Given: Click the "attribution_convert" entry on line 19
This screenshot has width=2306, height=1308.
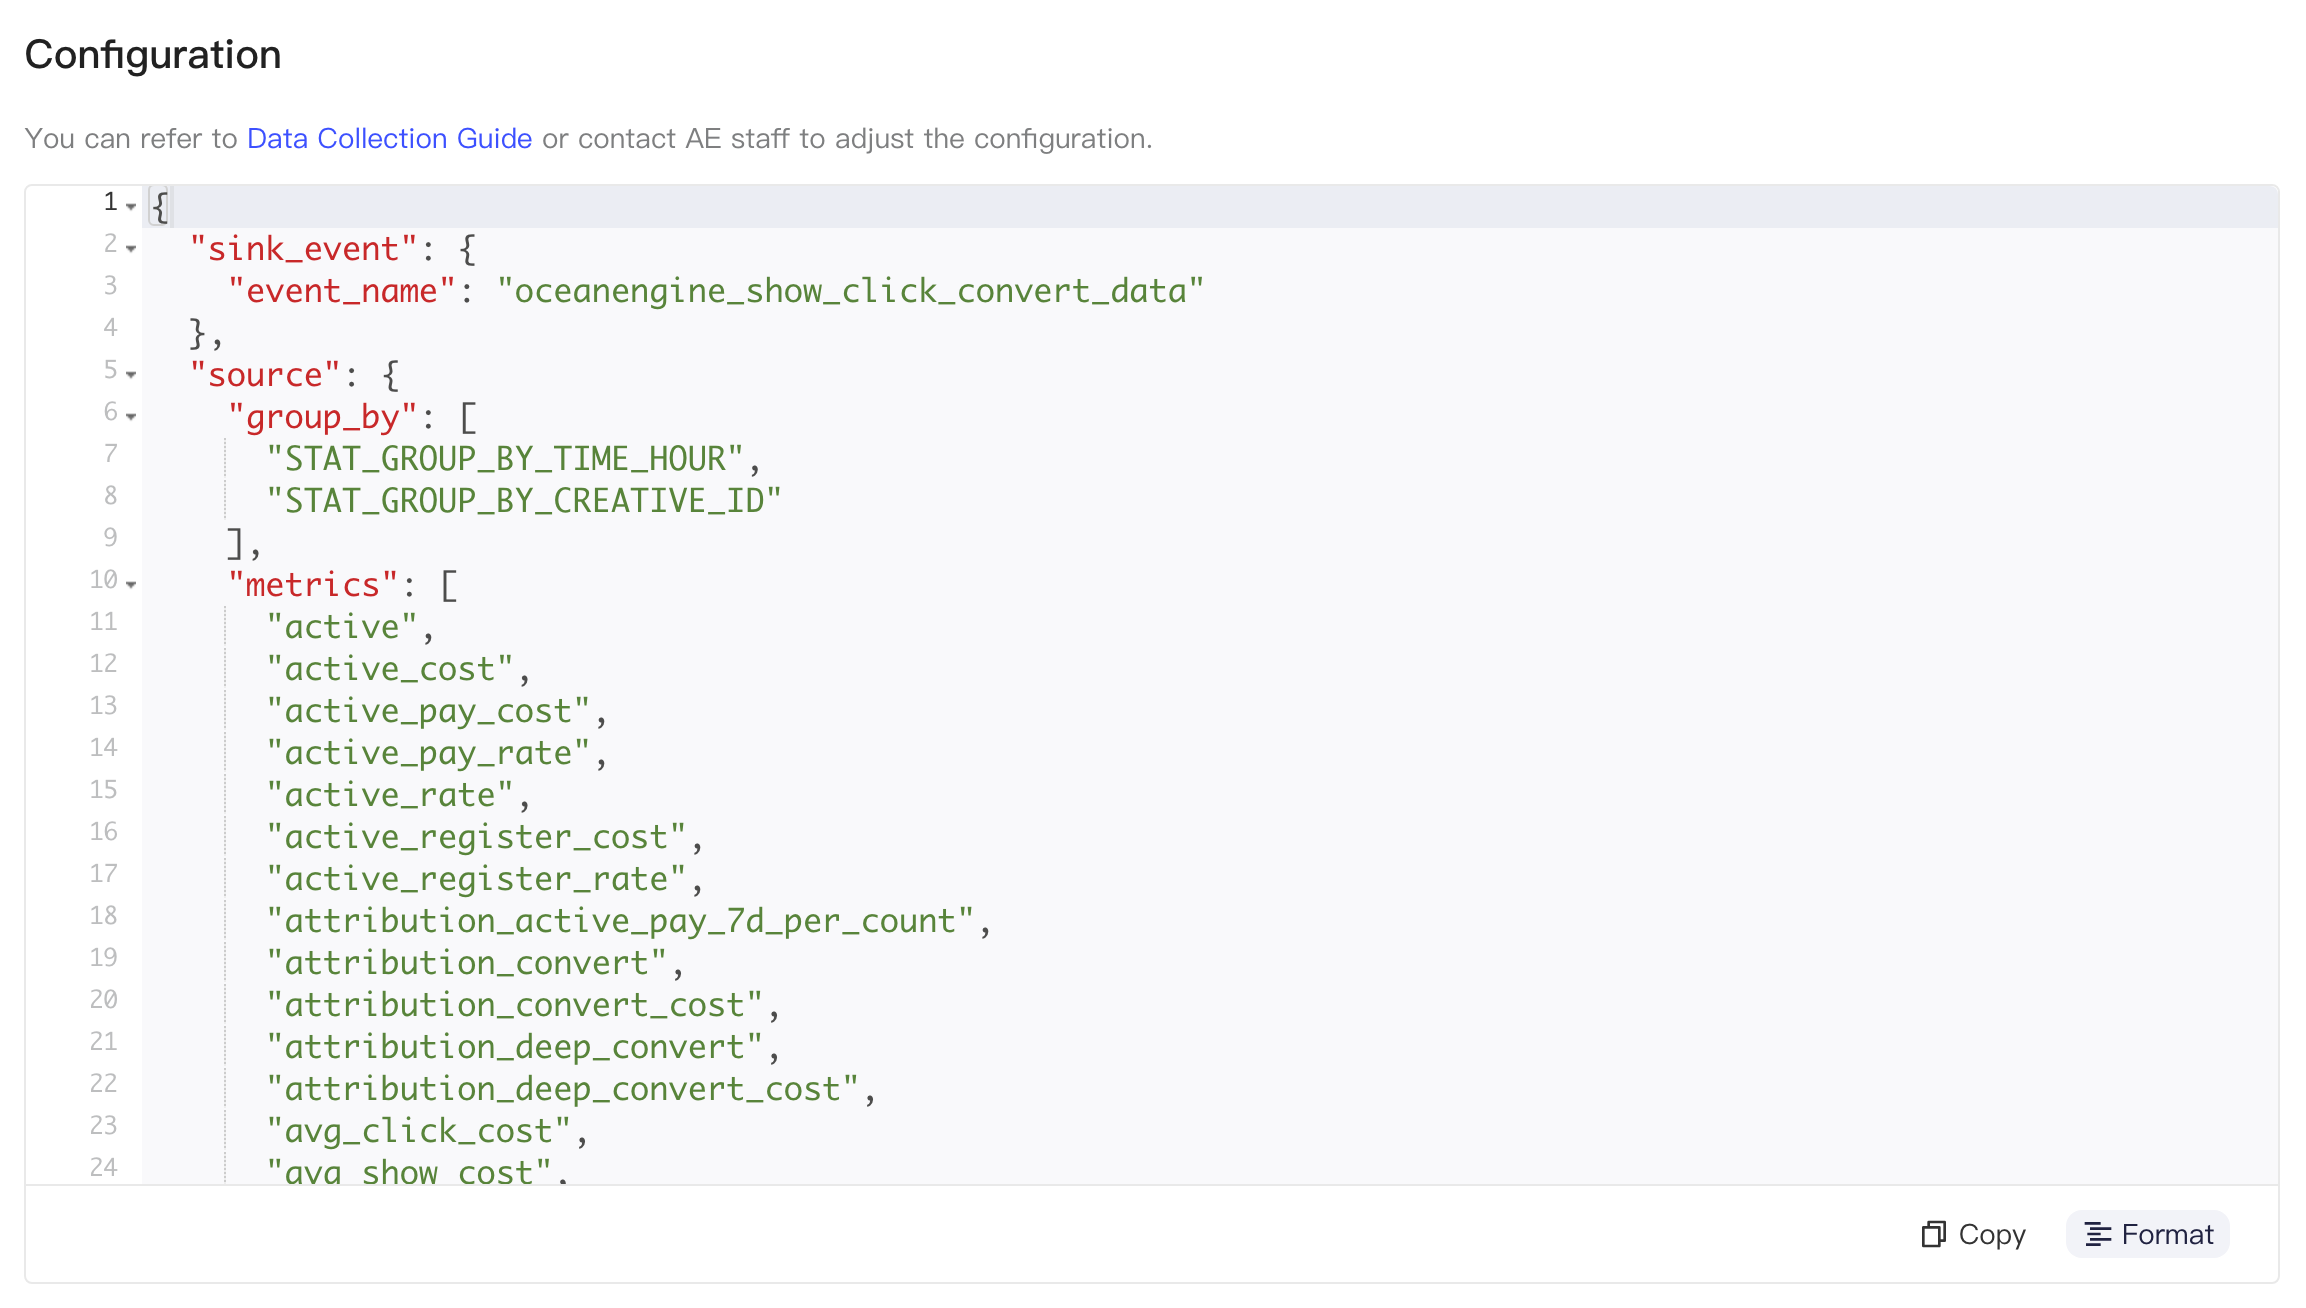Looking at the screenshot, I should (467, 963).
